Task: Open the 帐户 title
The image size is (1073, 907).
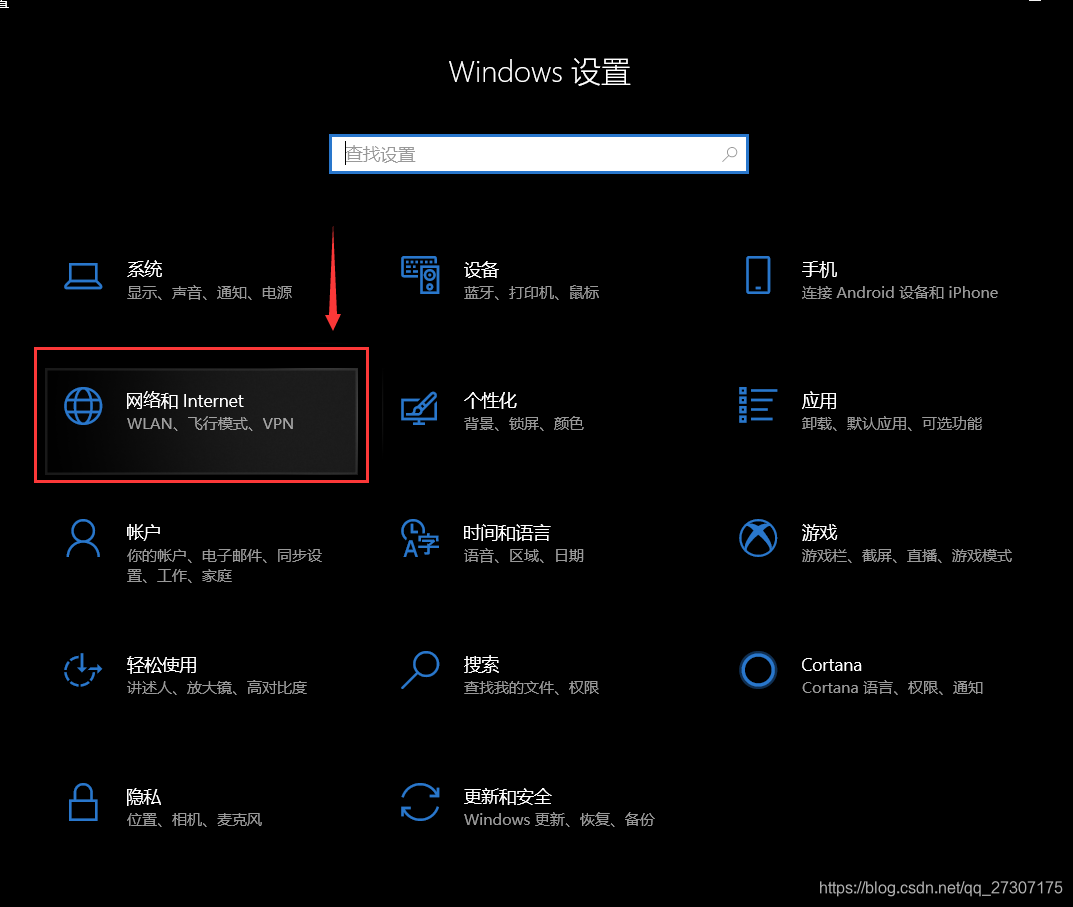Action: [x=144, y=532]
